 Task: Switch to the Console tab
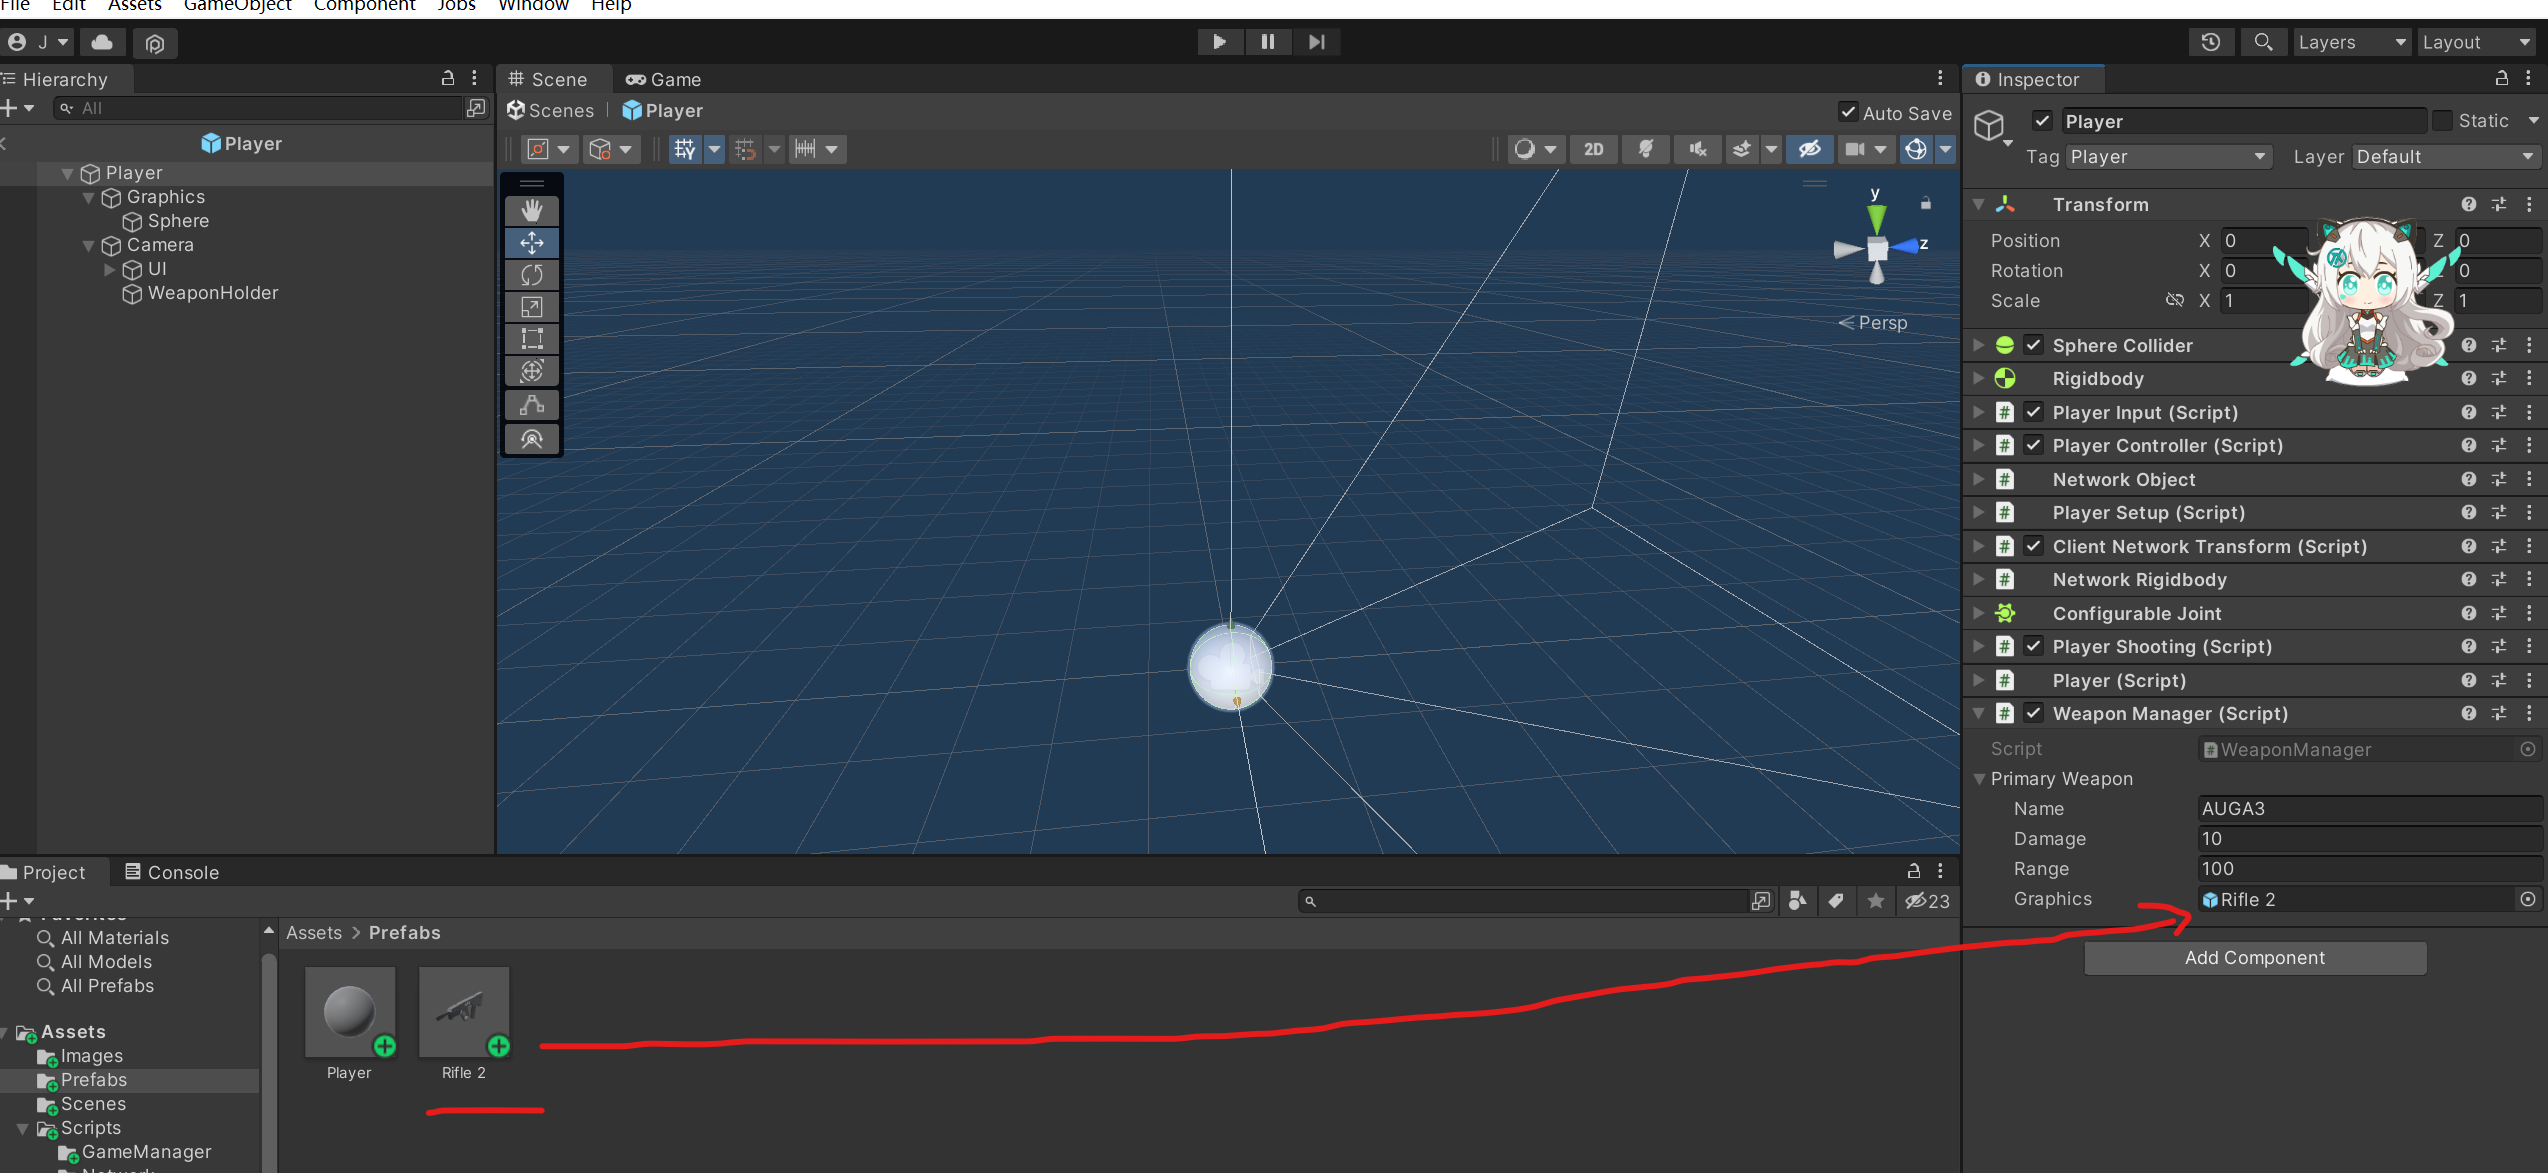coord(171,872)
